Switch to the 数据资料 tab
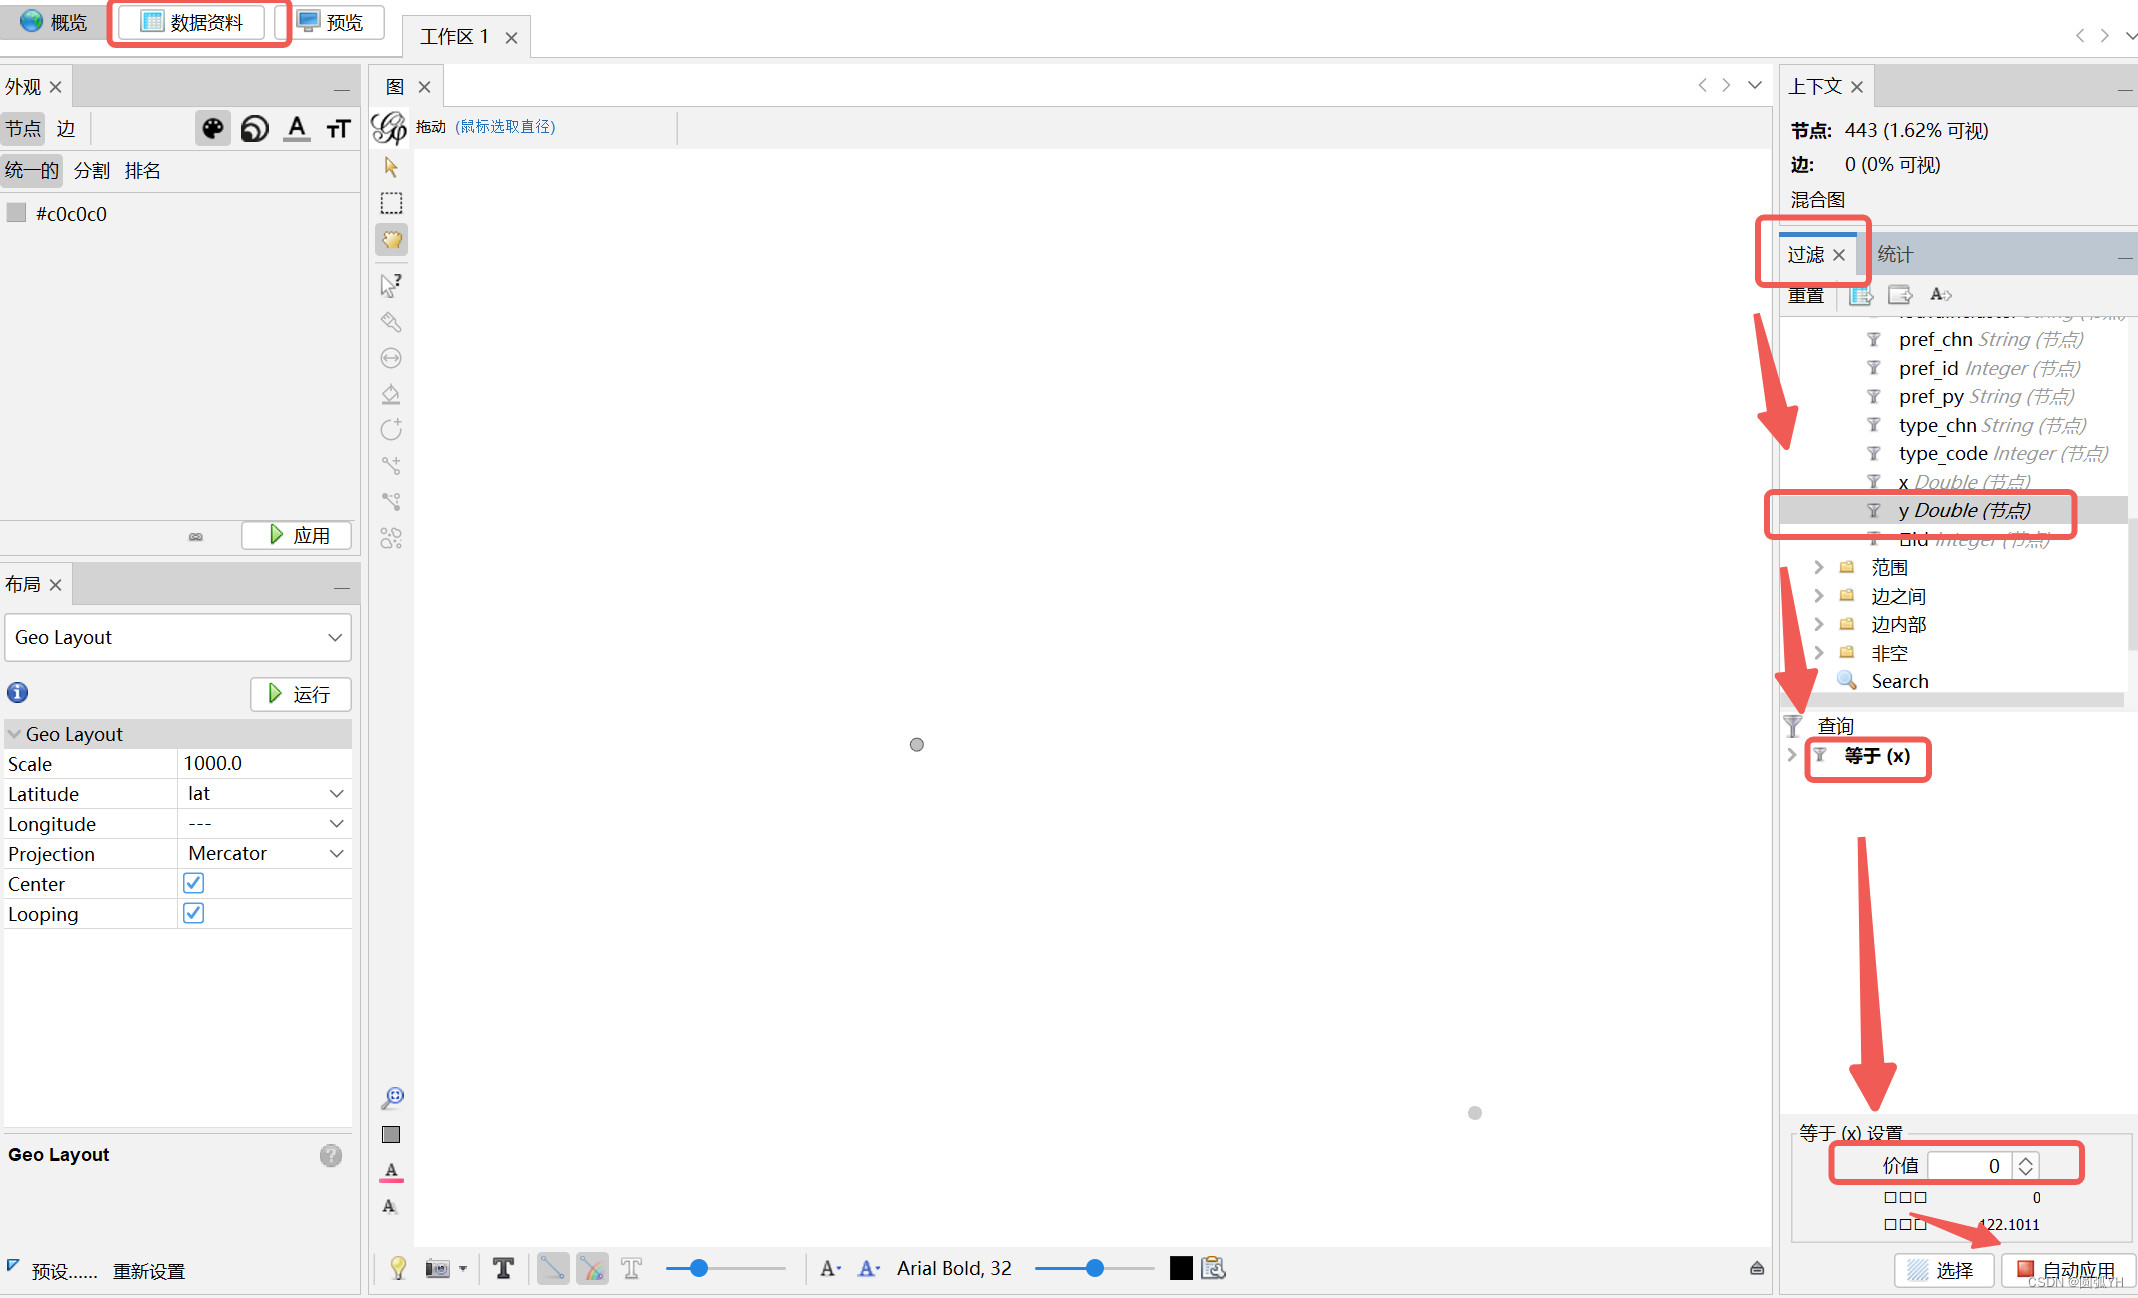This screenshot has height=1298, width=2138. click(193, 22)
